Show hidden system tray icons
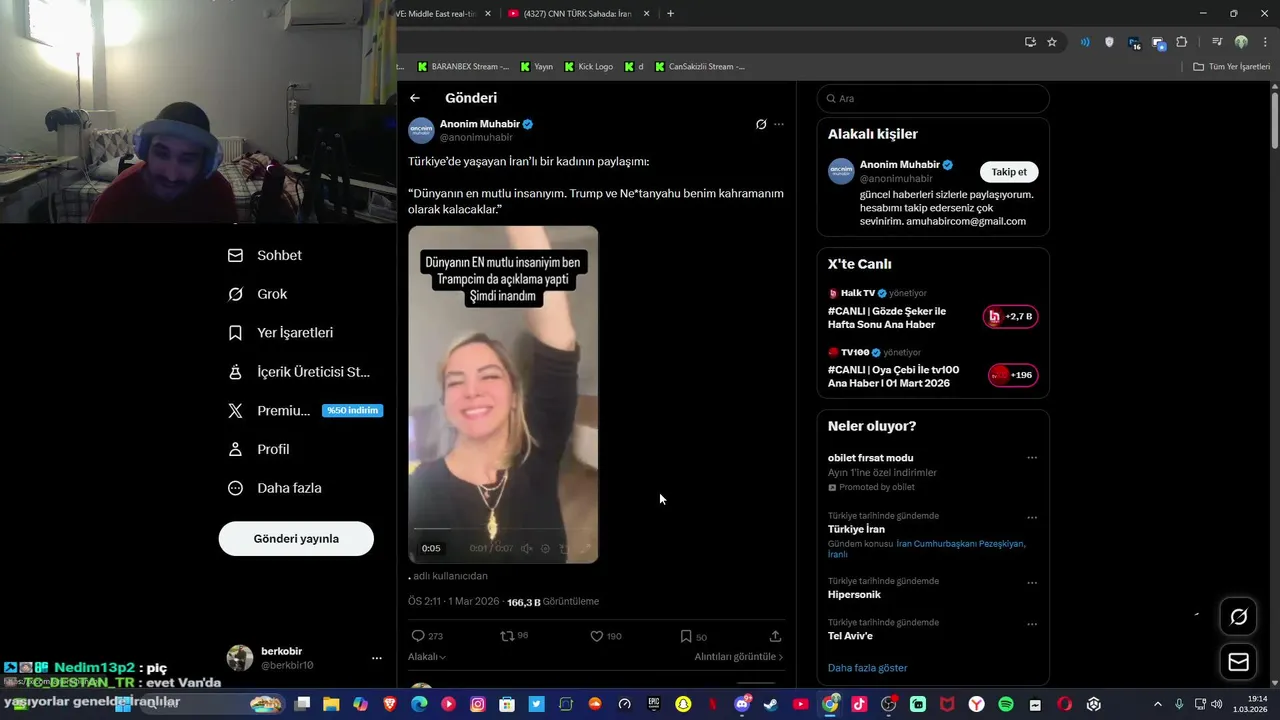Screen dimensions: 1280x720 (1158, 704)
